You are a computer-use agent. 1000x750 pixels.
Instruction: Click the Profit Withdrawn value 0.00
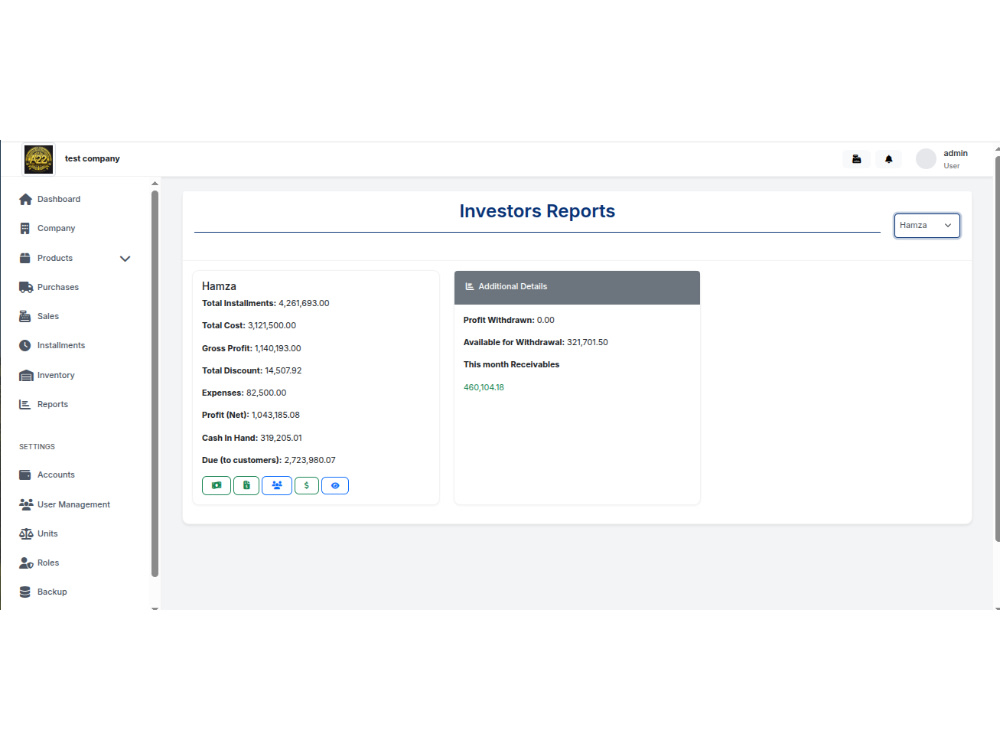(x=546, y=321)
